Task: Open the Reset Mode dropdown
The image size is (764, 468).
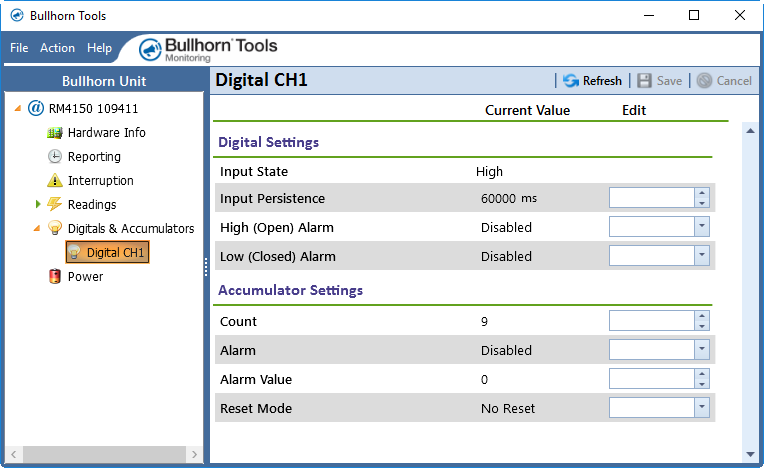Action: coord(702,407)
